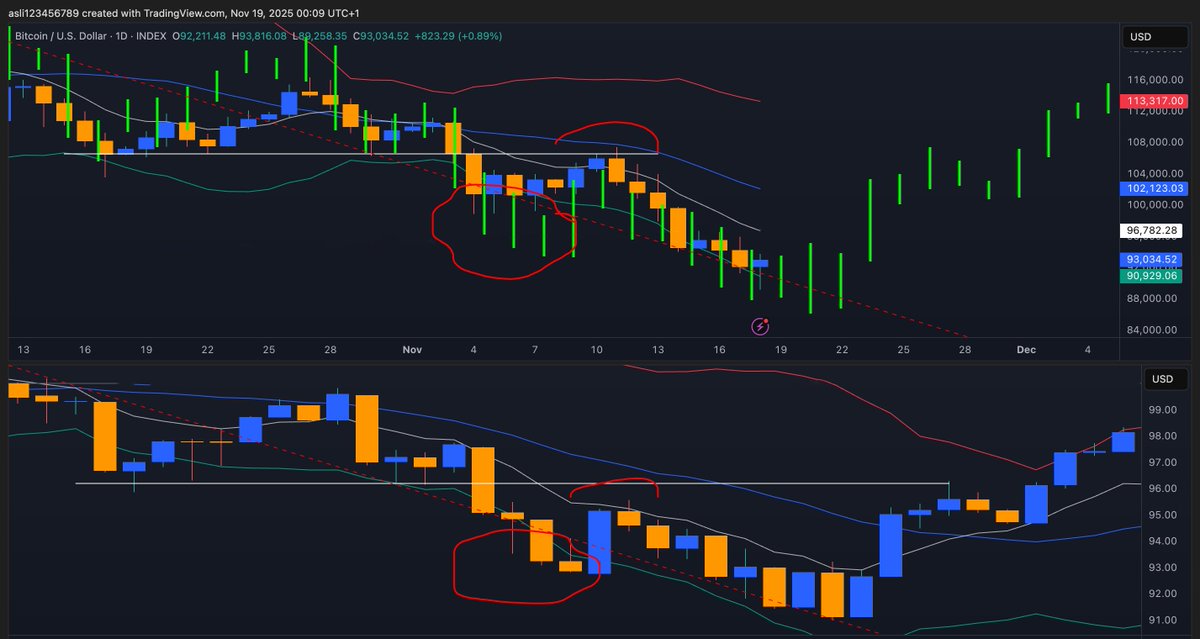The image size is (1200, 639).
Task: Click the red 113,317.00 price label
Action: [x=1155, y=101]
